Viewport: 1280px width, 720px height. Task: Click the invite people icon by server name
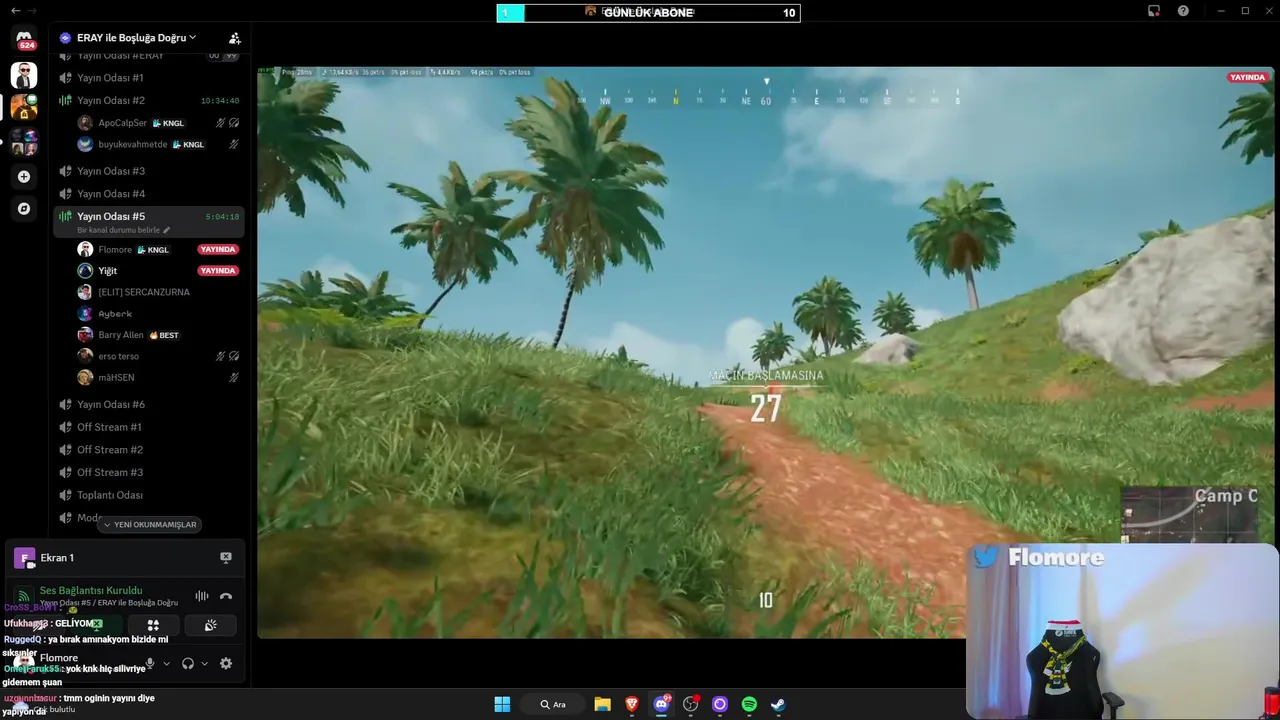[234, 38]
